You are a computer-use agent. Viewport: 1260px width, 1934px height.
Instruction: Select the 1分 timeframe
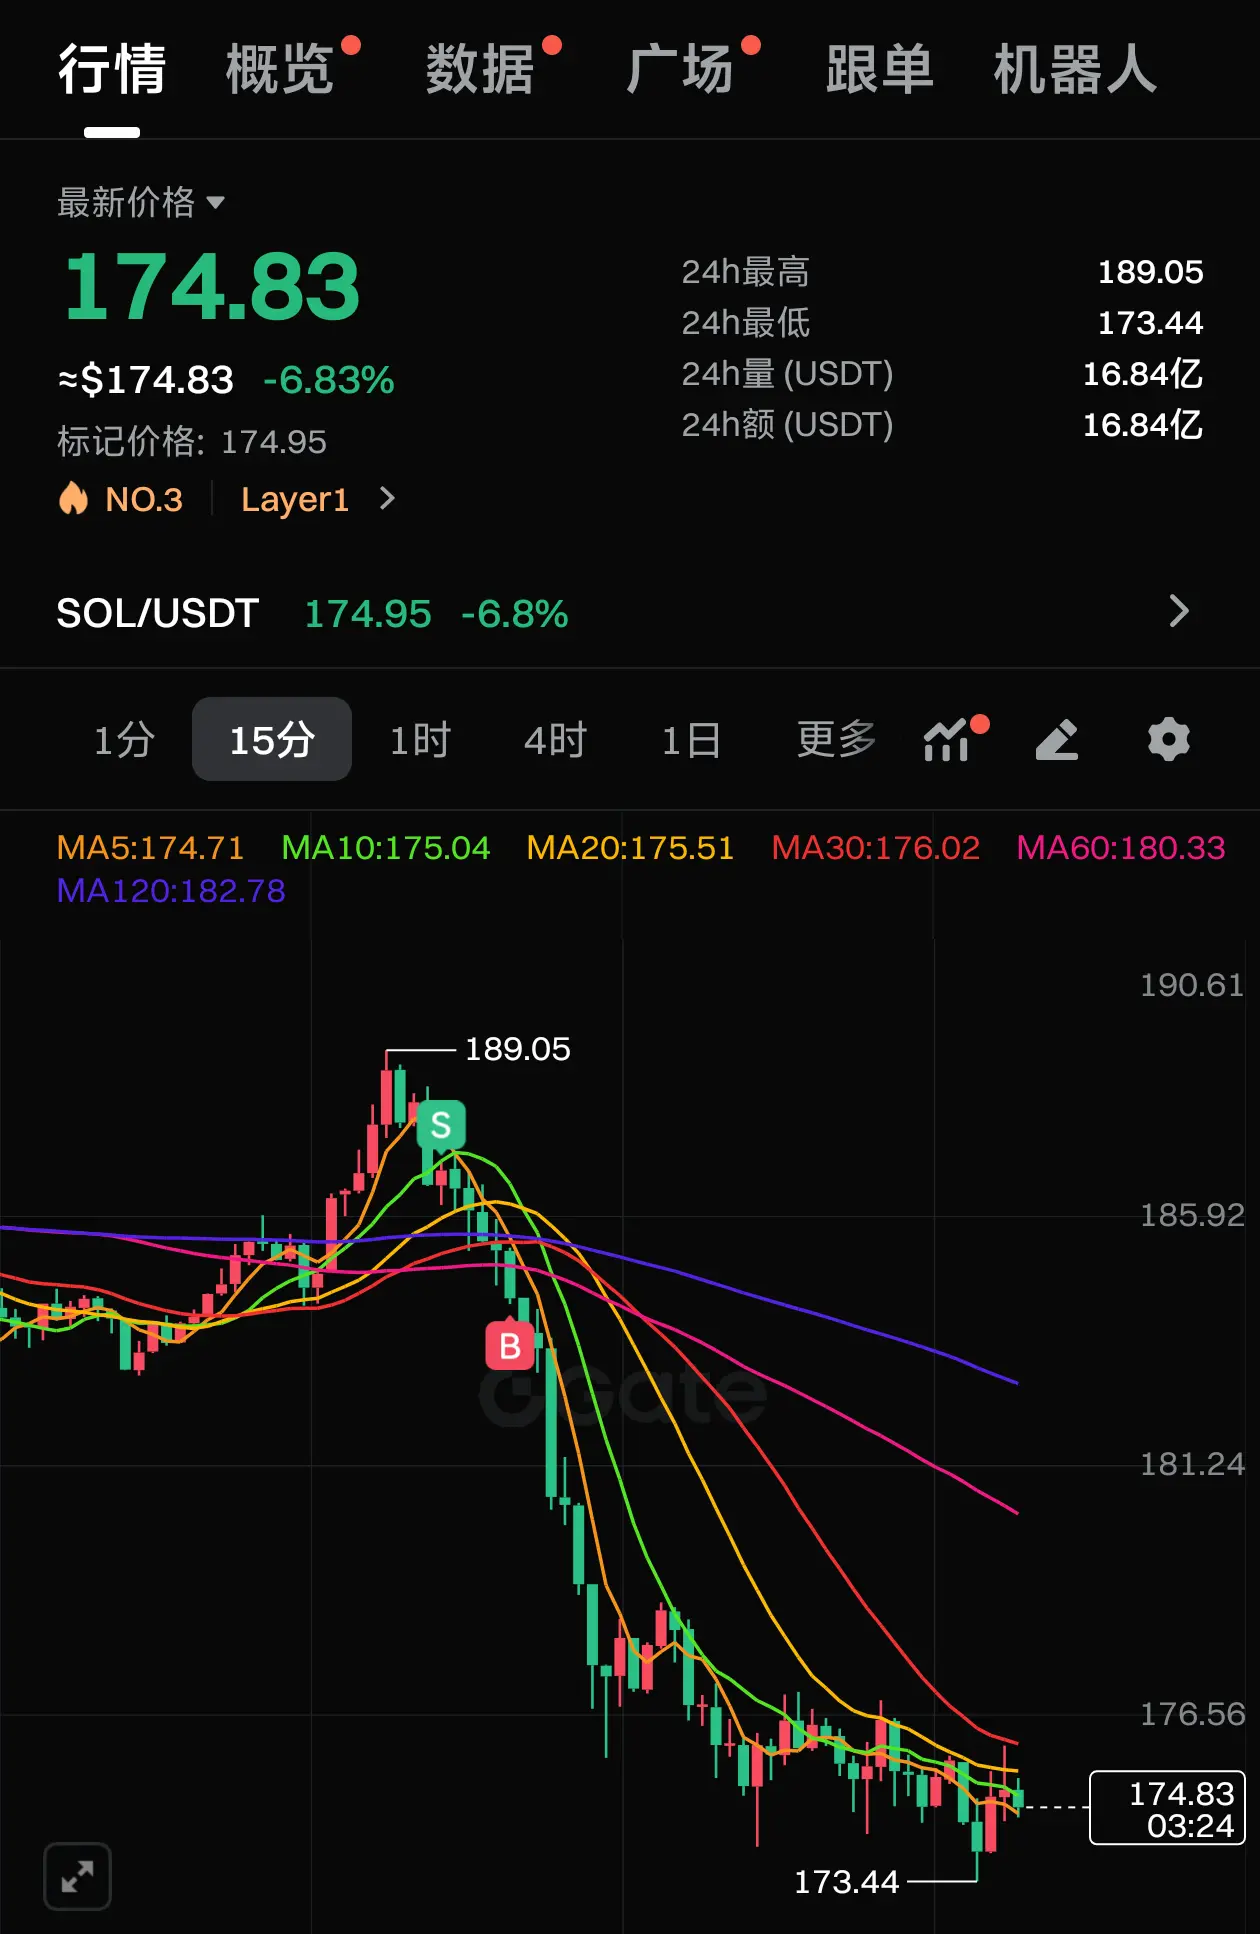(124, 740)
